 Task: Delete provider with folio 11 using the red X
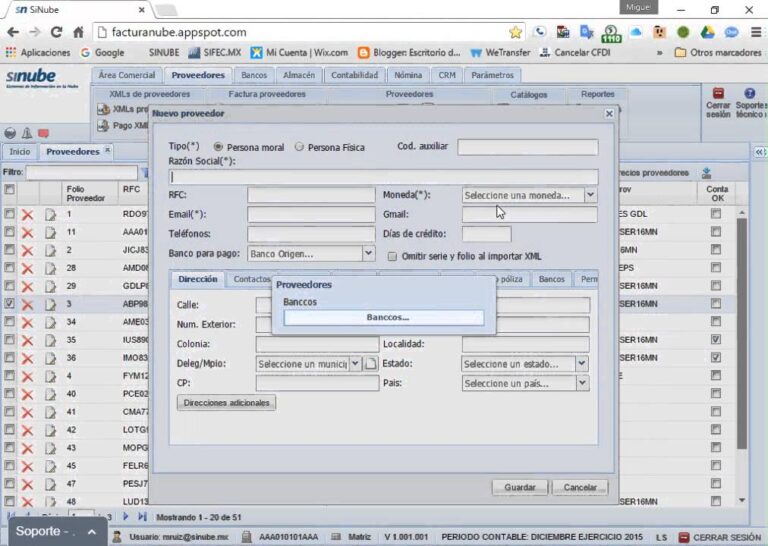point(28,232)
